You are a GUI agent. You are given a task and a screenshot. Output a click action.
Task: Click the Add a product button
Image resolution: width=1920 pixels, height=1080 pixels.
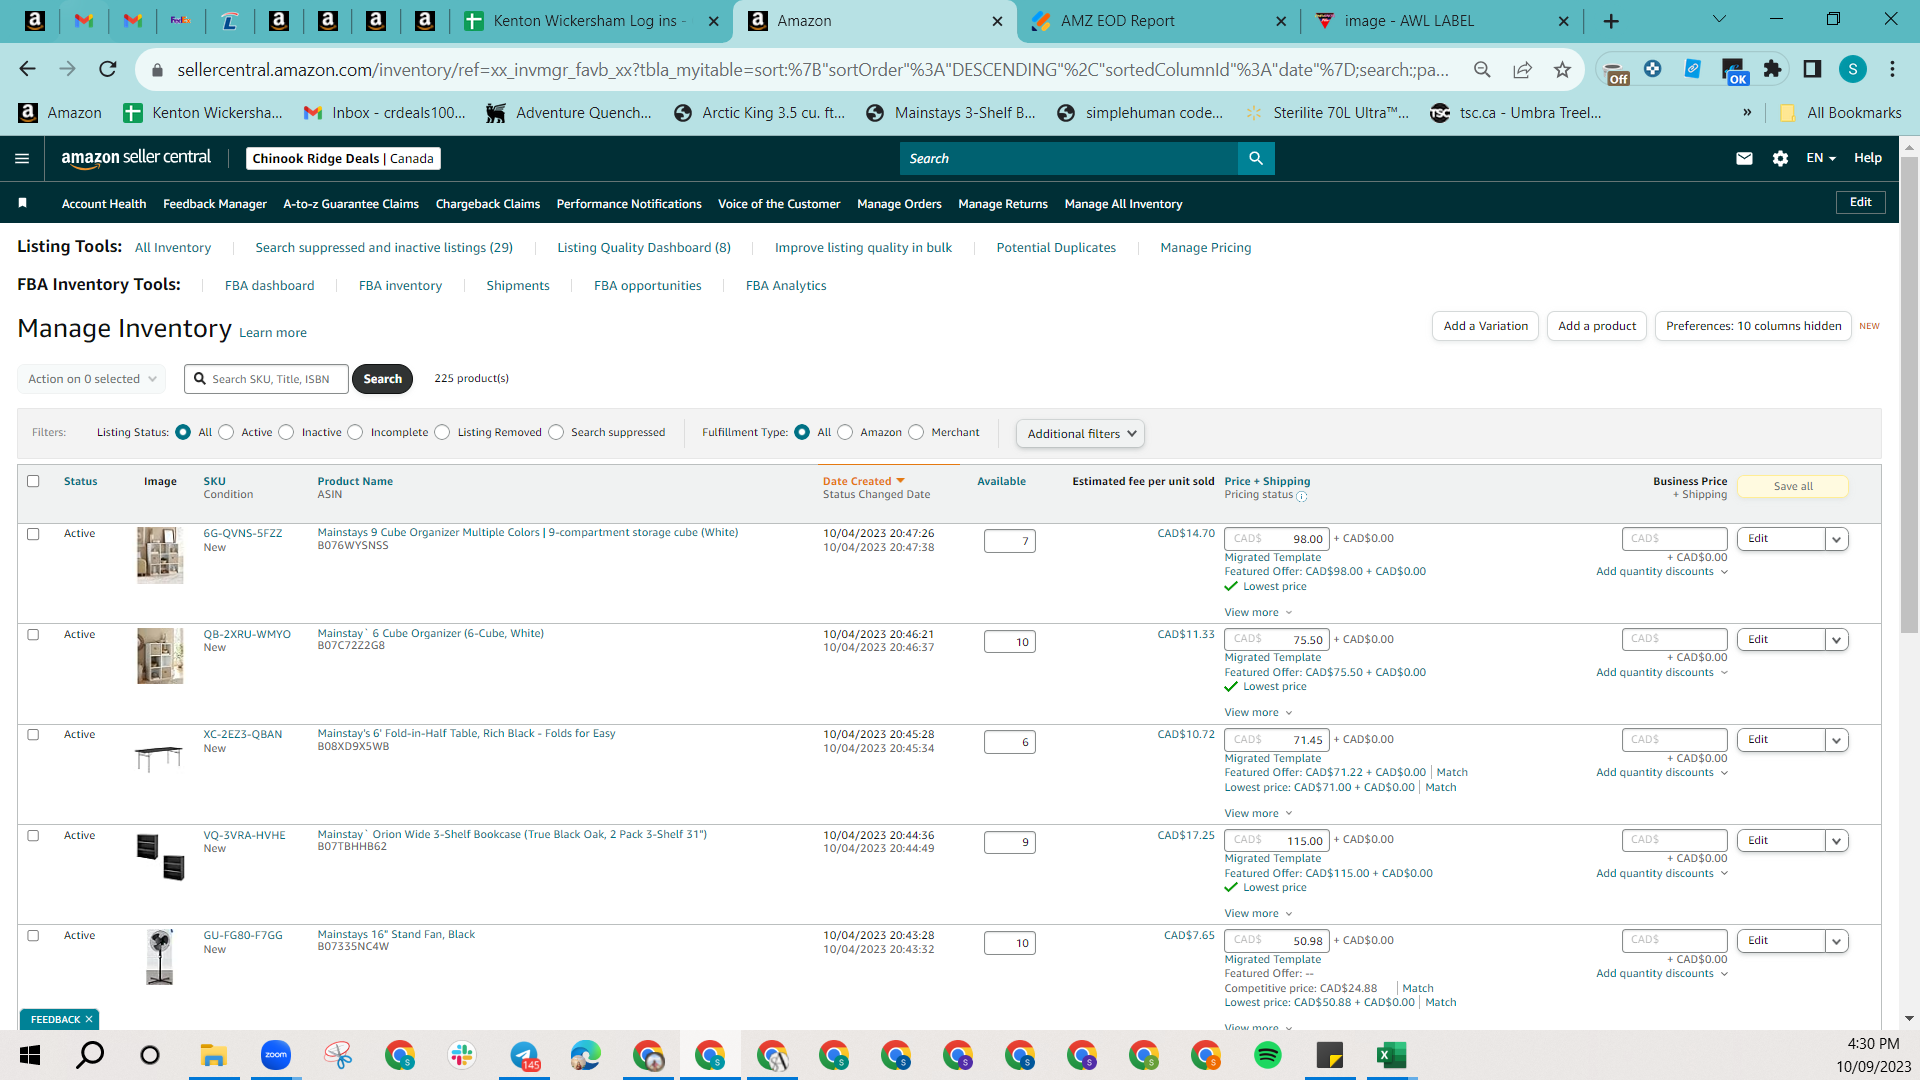(x=1597, y=326)
